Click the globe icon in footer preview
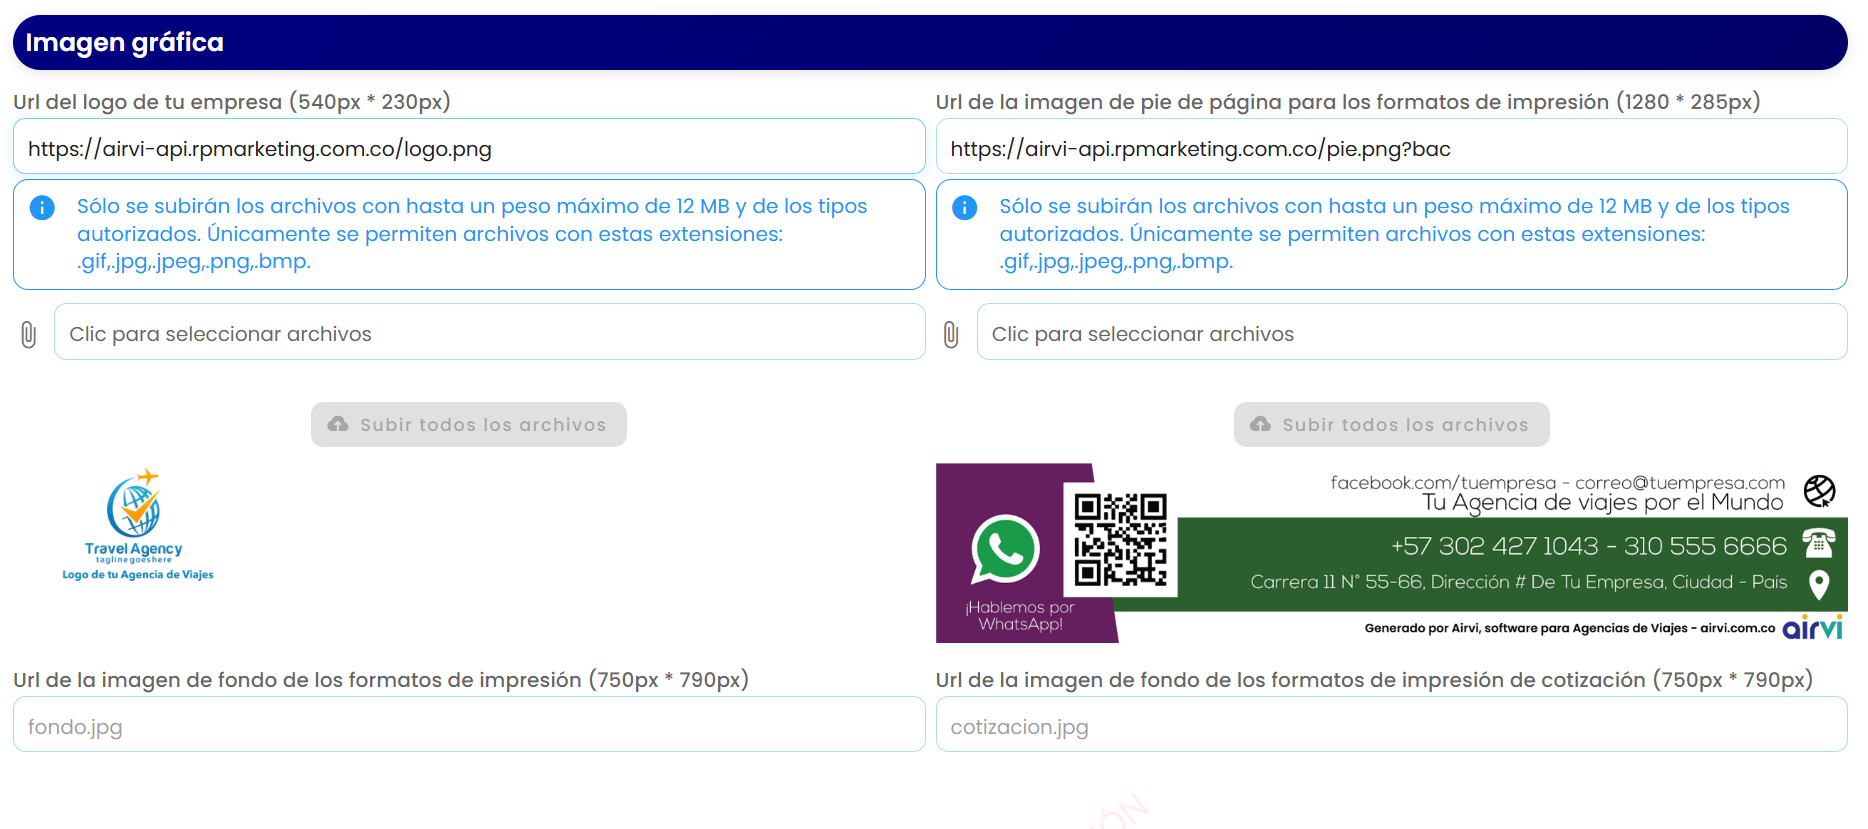Image resolution: width=1868 pixels, height=829 pixels. (x=1819, y=491)
